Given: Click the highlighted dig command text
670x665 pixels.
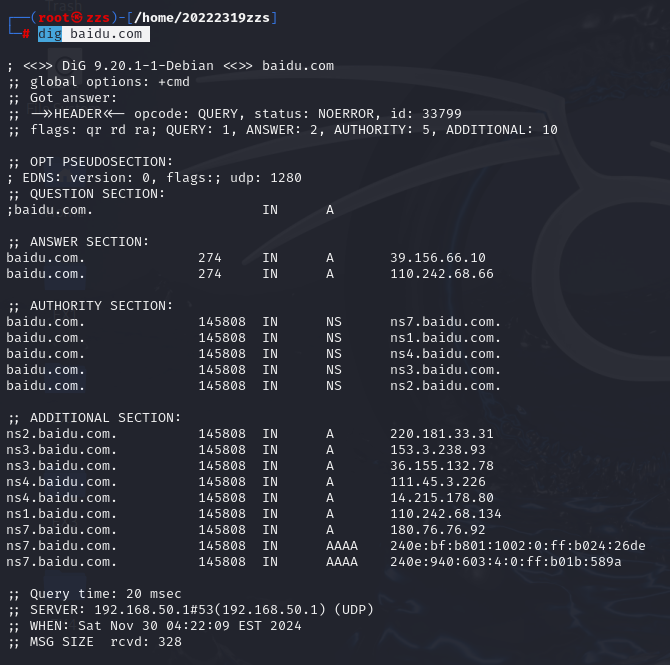Looking at the screenshot, I should [50, 34].
